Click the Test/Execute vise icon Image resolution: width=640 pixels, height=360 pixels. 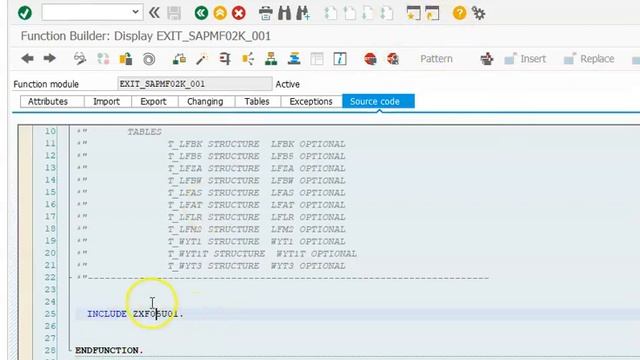[x=225, y=59]
